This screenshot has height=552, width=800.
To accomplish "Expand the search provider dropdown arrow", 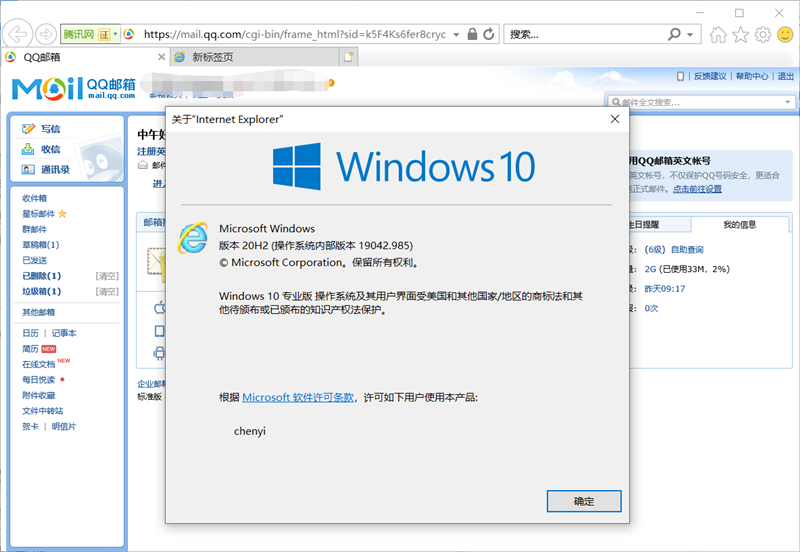I will (691, 34).
